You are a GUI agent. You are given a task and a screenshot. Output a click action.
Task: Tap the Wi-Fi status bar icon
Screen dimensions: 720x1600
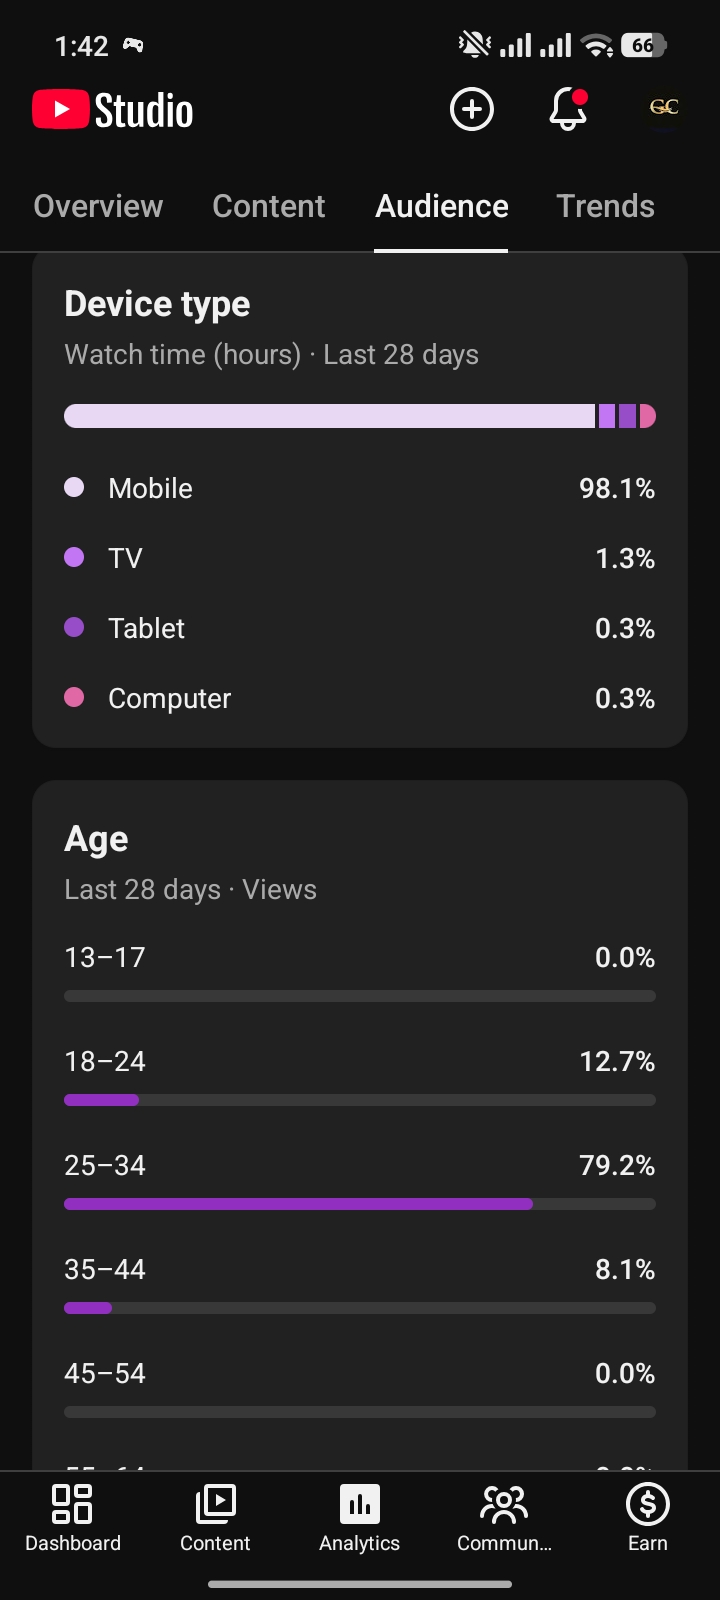click(597, 45)
